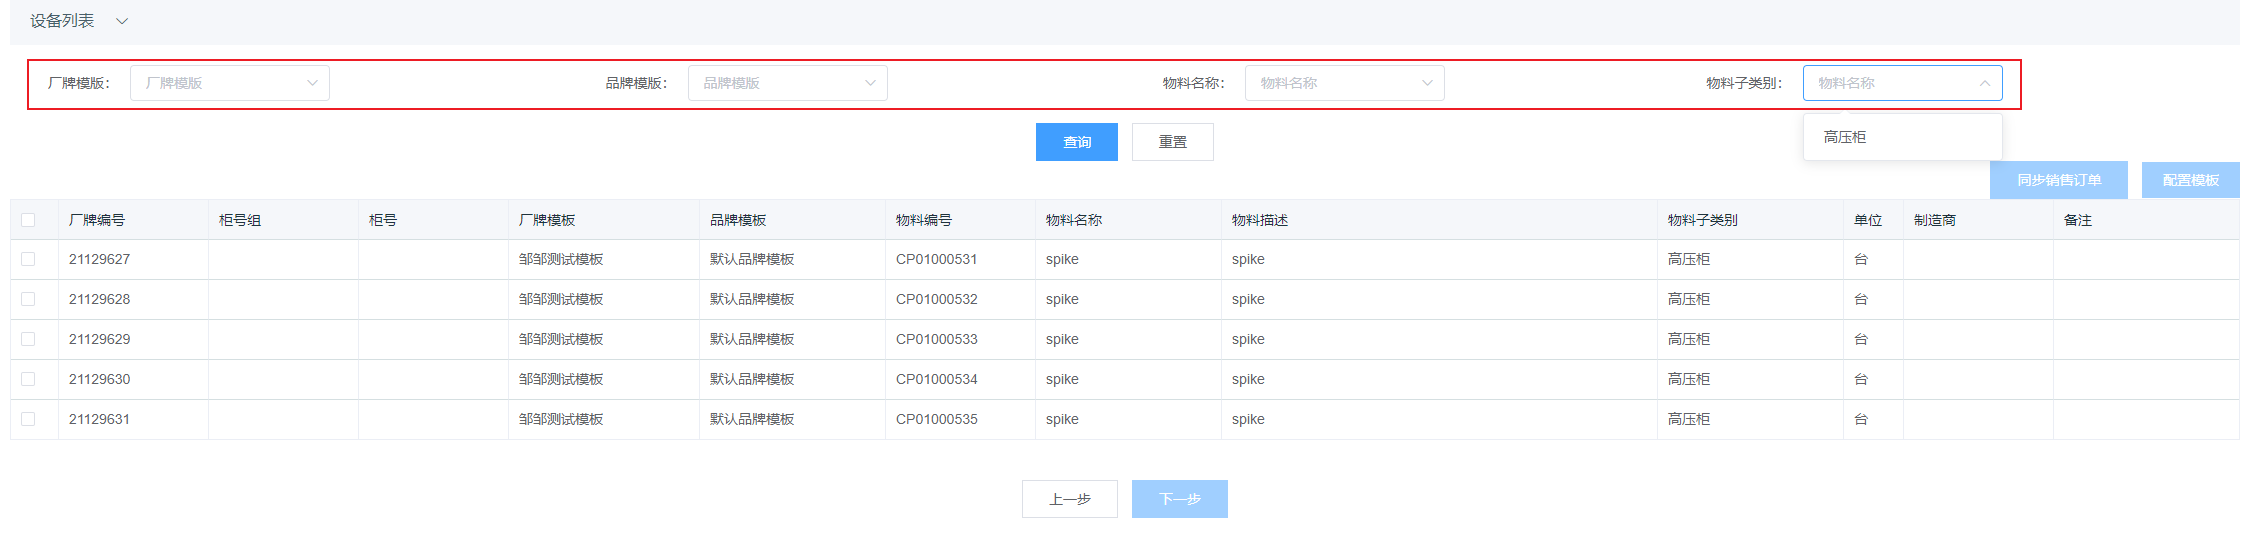Click the 配置模板 button

tap(2190, 180)
